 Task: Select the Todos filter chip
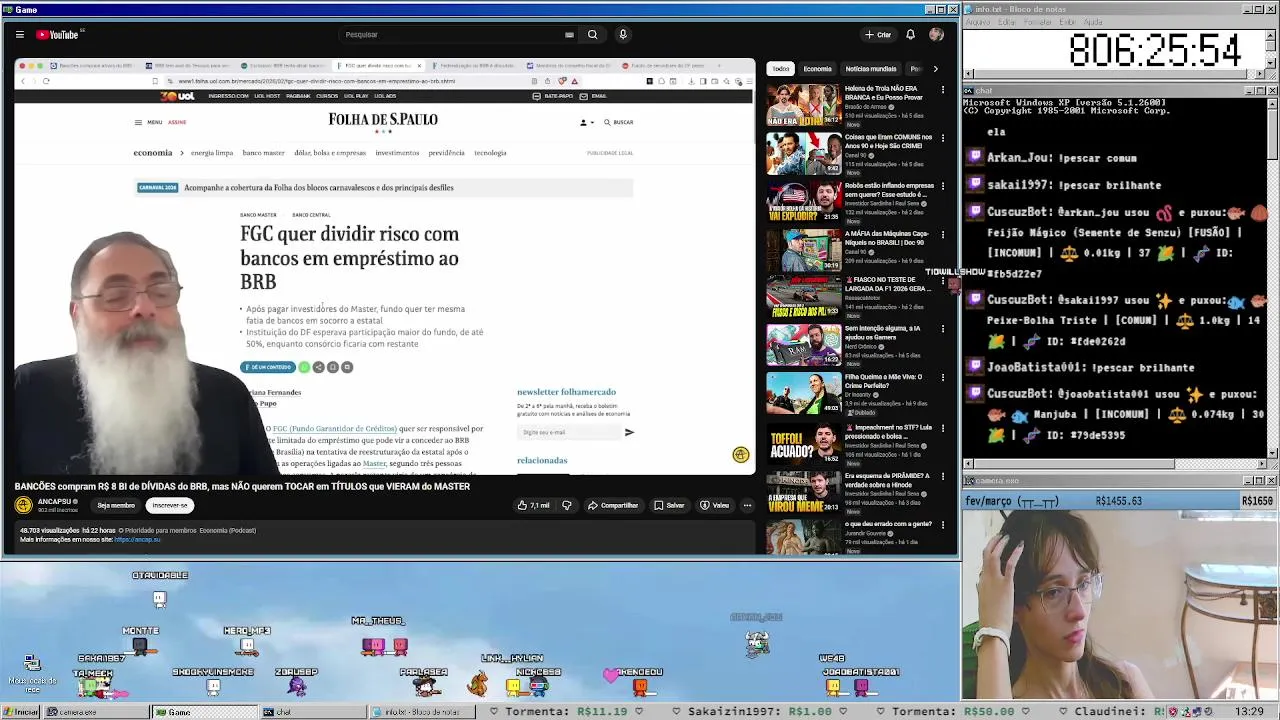(781, 69)
